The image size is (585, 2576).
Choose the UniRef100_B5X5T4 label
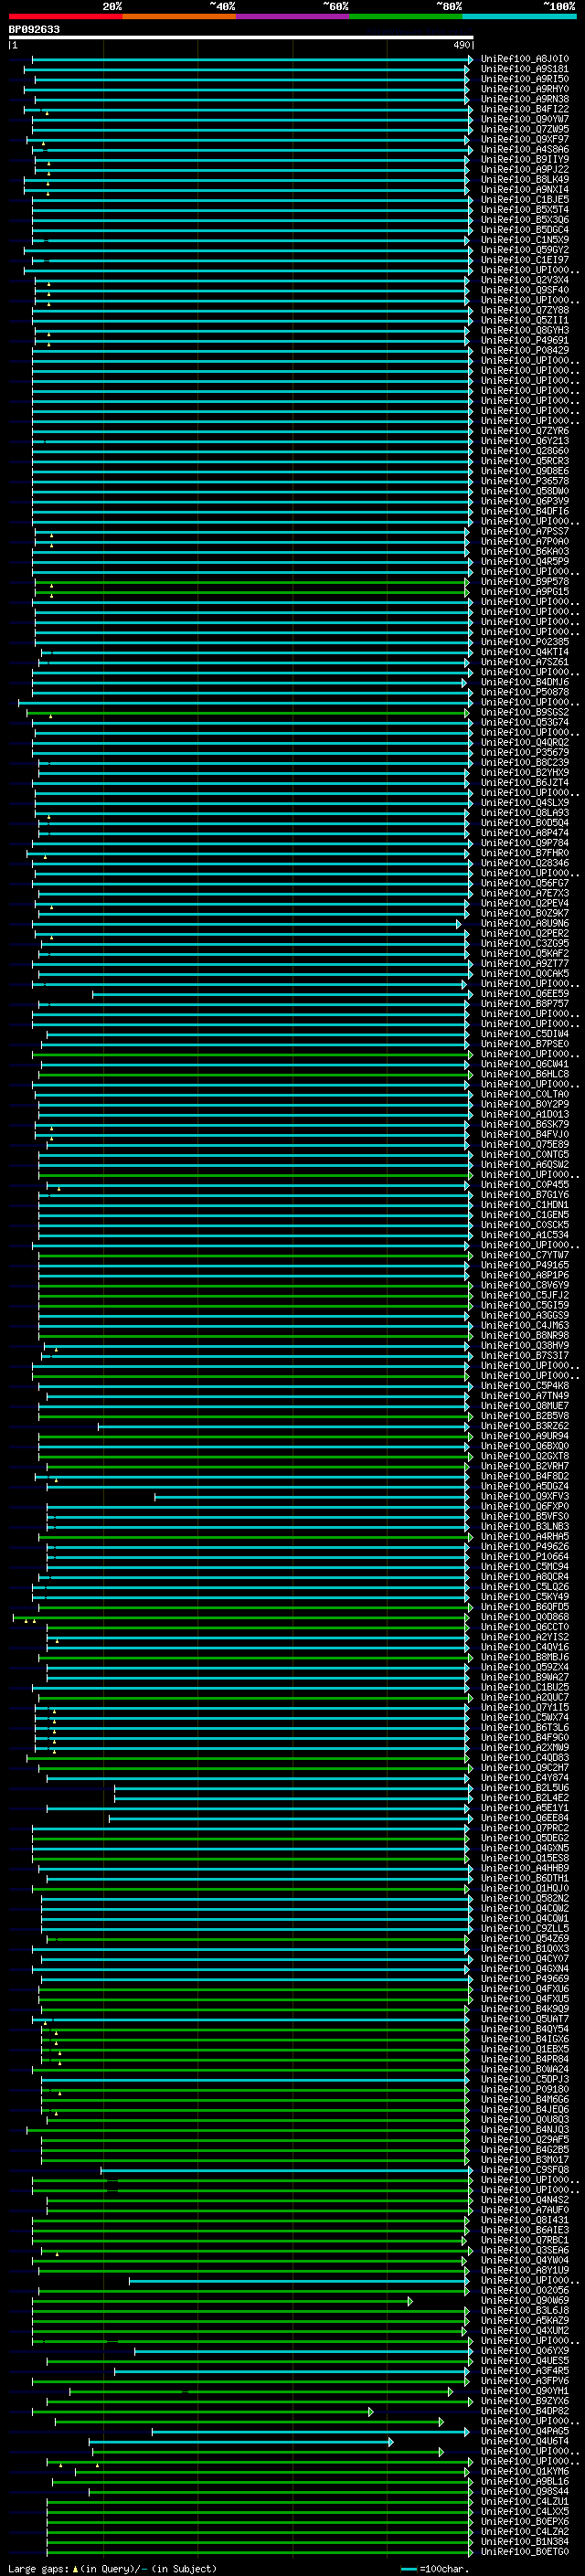(525, 210)
